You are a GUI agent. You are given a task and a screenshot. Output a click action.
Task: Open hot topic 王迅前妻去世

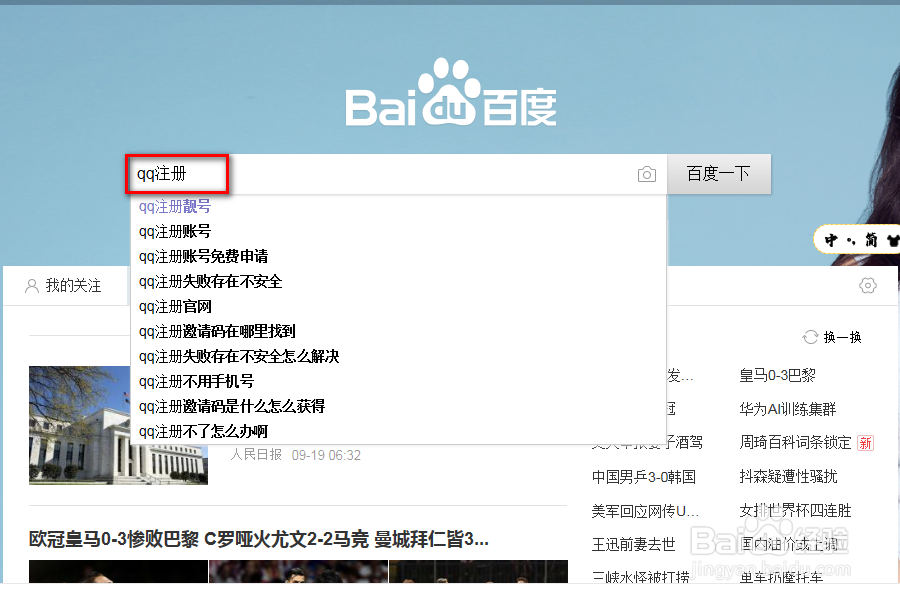pos(633,544)
